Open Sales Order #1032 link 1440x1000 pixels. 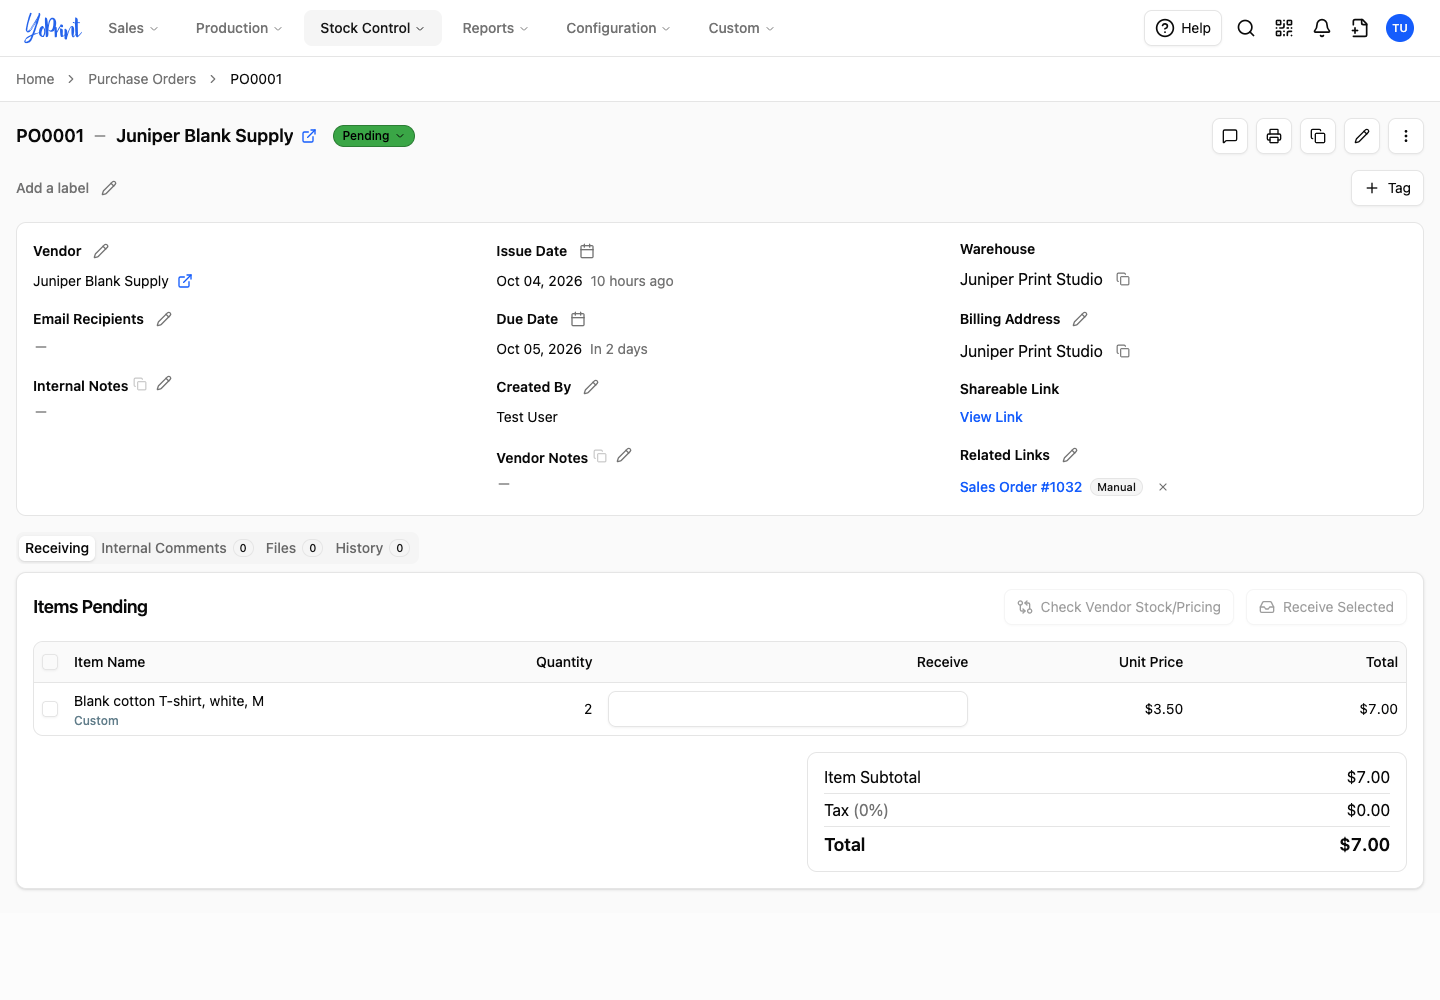coord(1021,487)
